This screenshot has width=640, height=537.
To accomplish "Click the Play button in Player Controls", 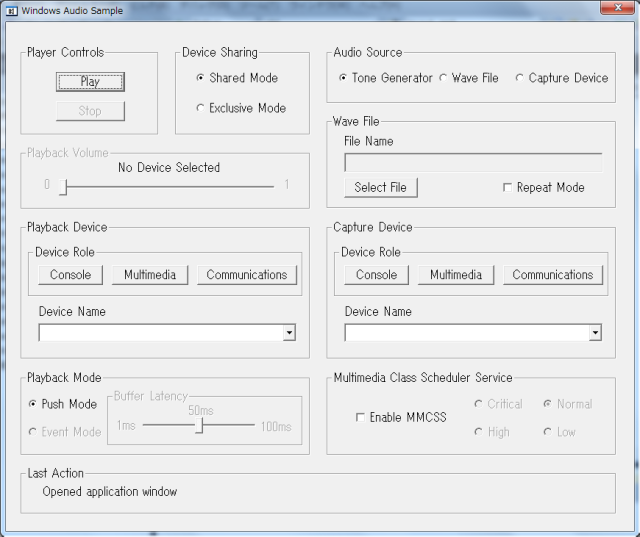I will coord(90,82).
